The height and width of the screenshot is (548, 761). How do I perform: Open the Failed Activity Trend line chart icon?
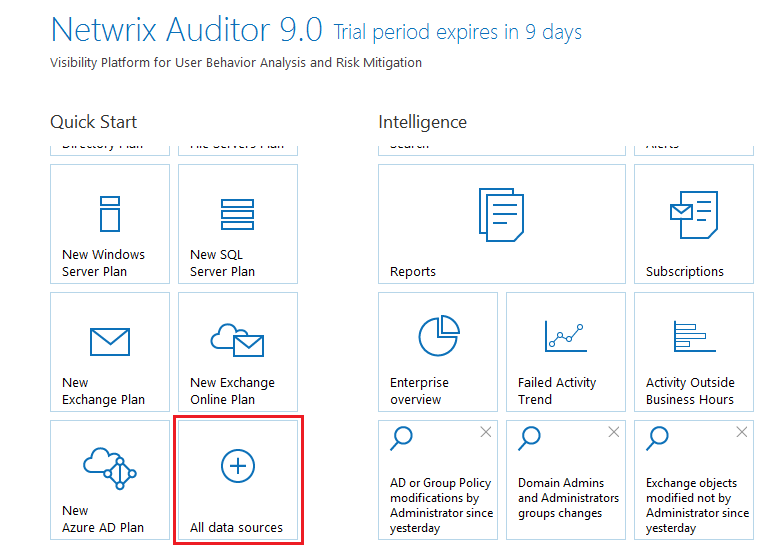click(x=565, y=336)
